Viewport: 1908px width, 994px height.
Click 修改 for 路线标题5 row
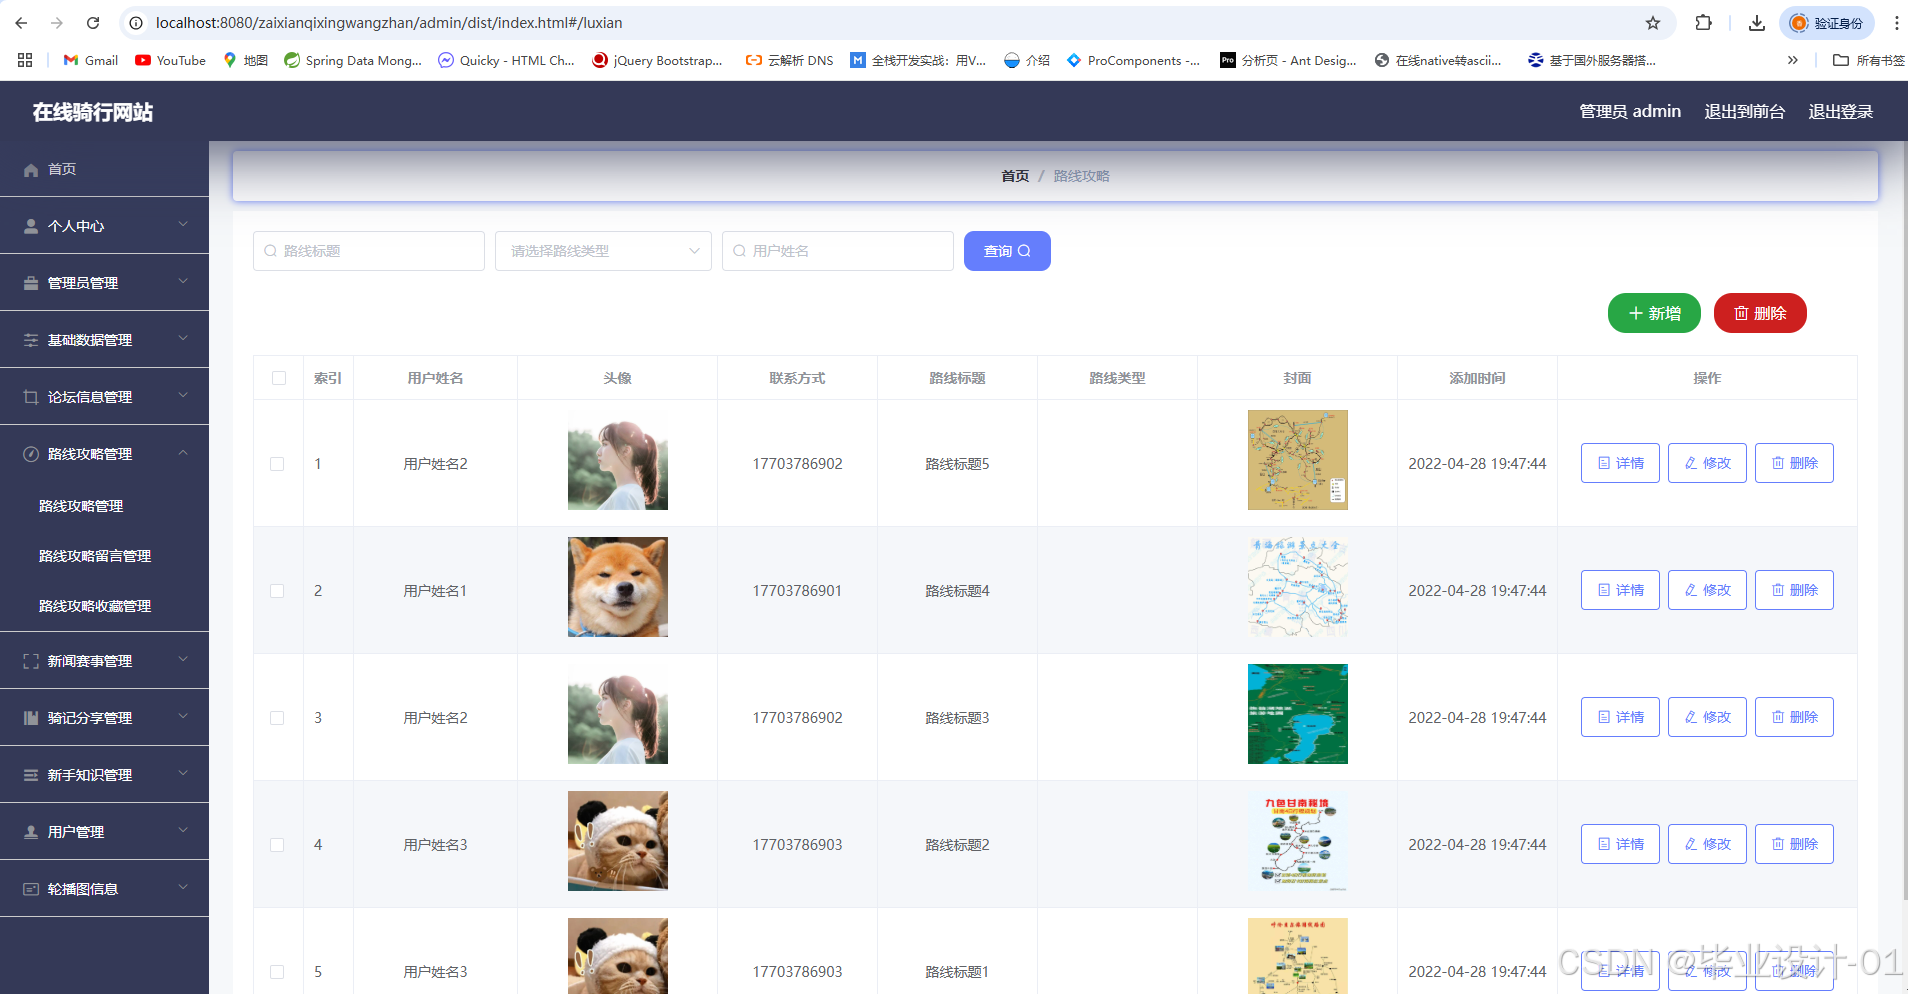[x=1707, y=463]
